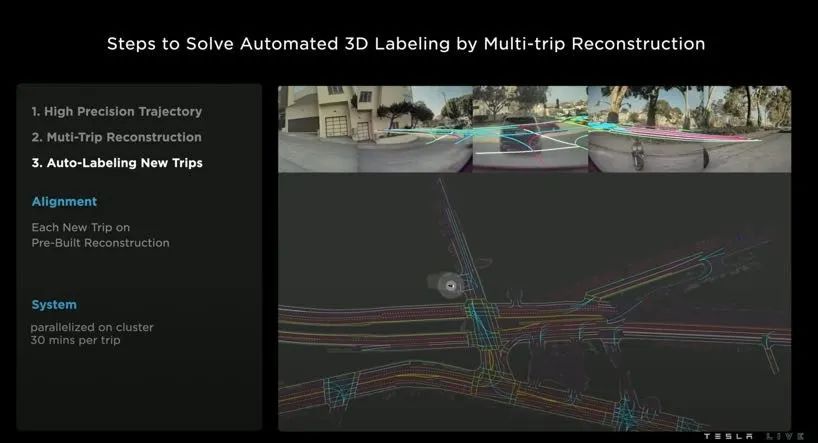Image resolution: width=818 pixels, height=443 pixels.
Task: Select step '3. Auto-Labeling New Trips'
Action: click(117, 163)
